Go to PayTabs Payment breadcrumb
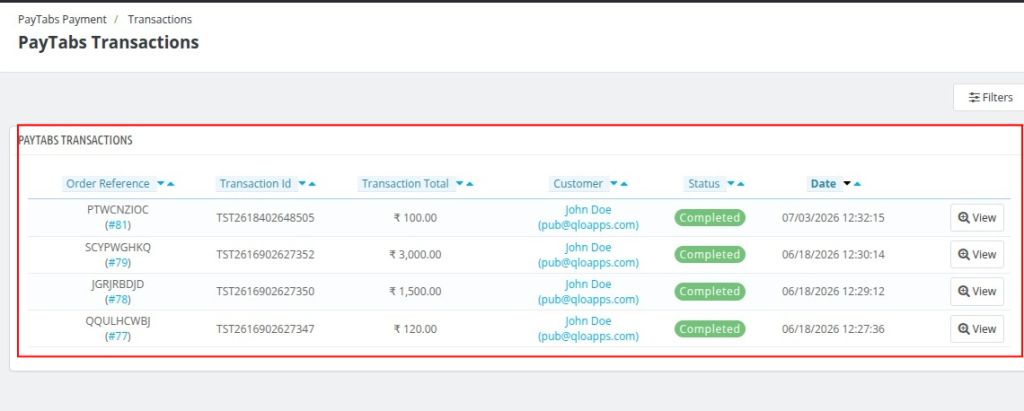Image resolution: width=1024 pixels, height=411 pixels. coord(62,20)
